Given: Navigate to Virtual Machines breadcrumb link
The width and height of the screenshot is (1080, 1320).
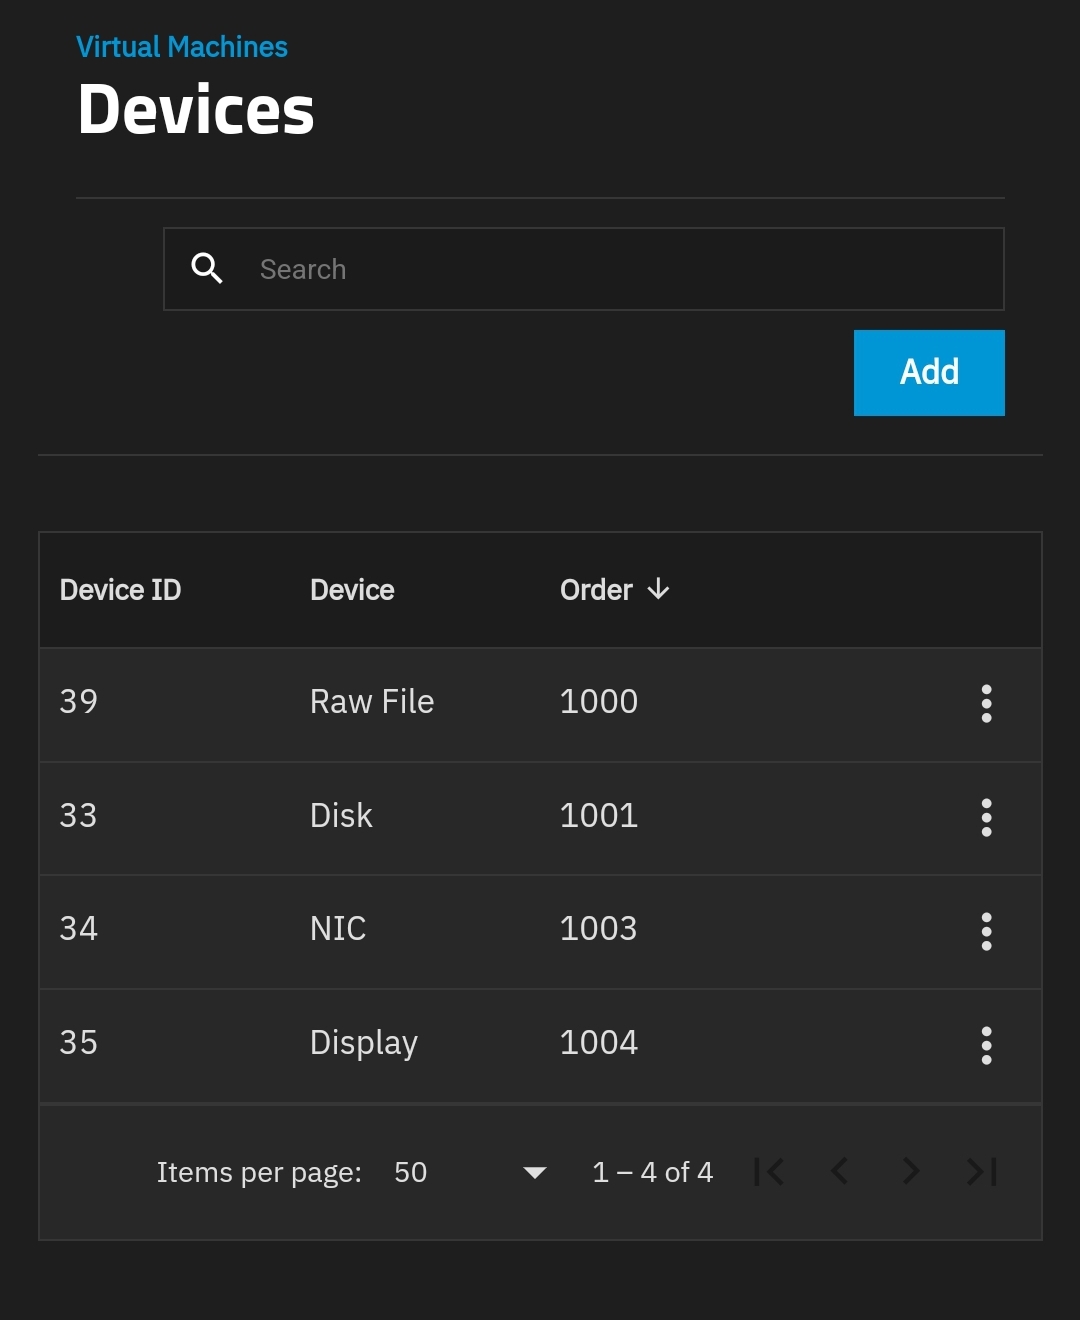Looking at the screenshot, I should tap(182, 47).
